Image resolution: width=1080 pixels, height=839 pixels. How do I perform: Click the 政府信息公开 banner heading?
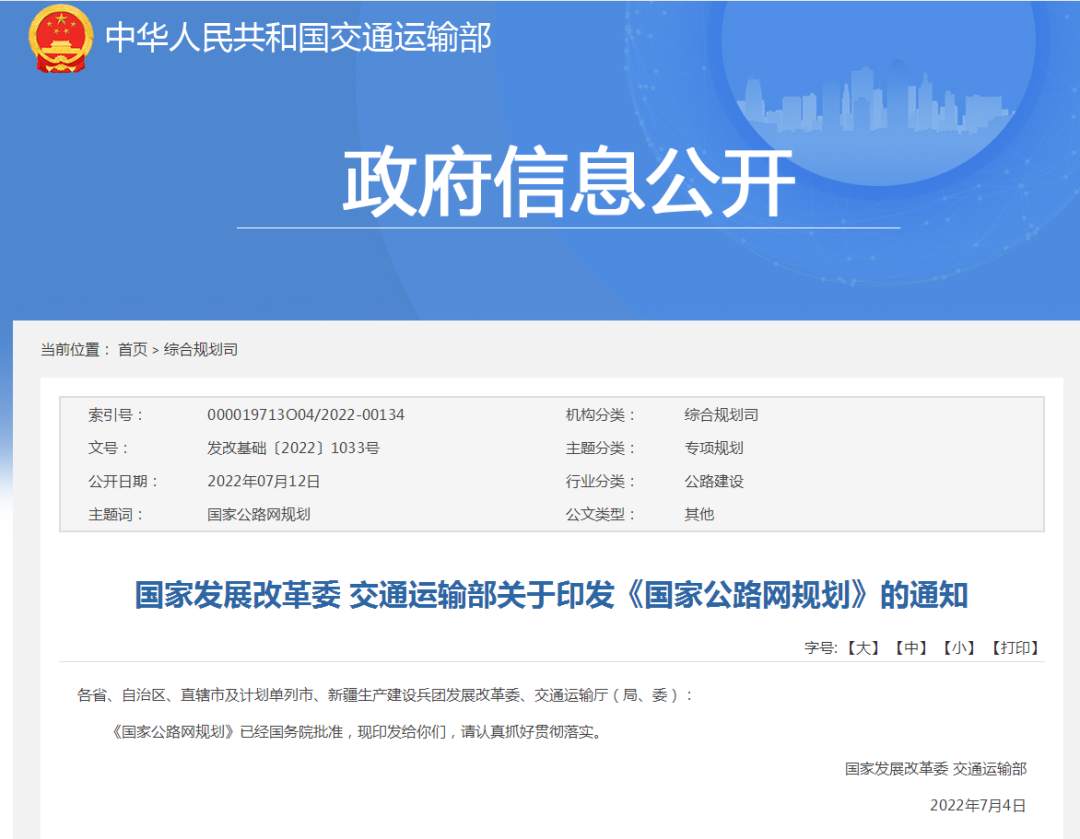(568, 181)
